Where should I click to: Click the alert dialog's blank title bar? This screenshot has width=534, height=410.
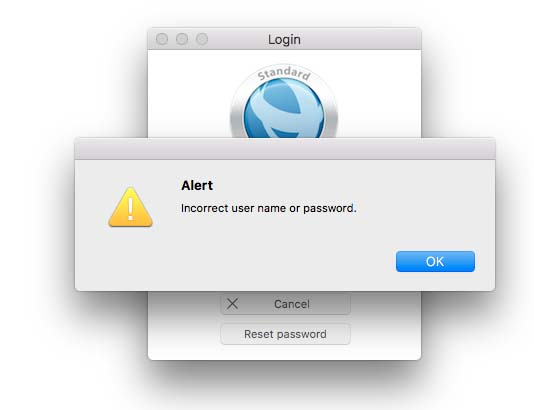tap(285, 148)
